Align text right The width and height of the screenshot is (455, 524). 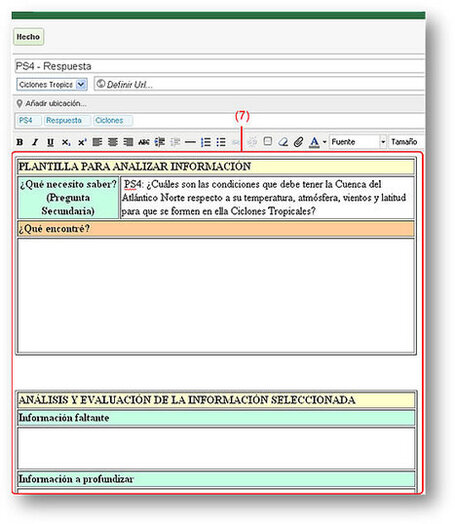[x=128, y=142]
